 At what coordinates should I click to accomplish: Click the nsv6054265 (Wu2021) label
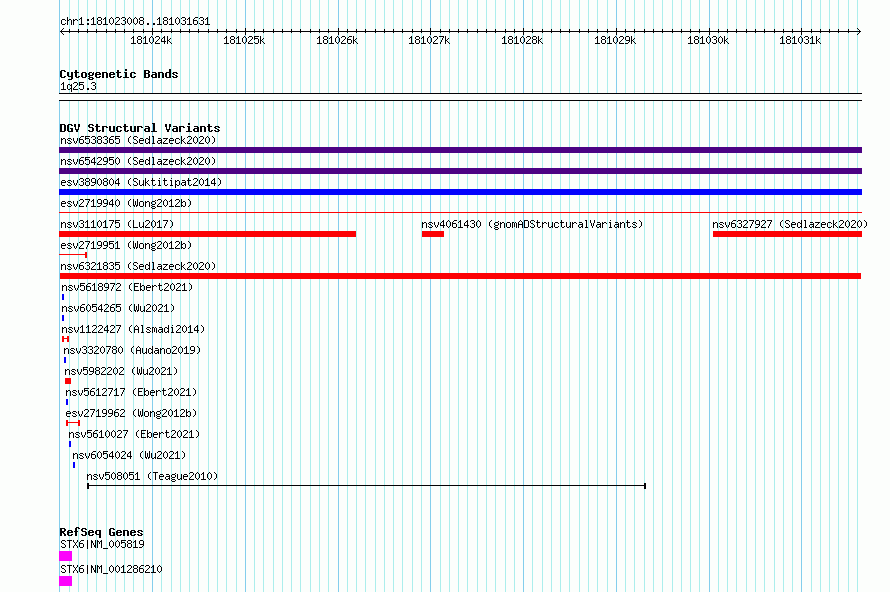(x=118, y=308)
